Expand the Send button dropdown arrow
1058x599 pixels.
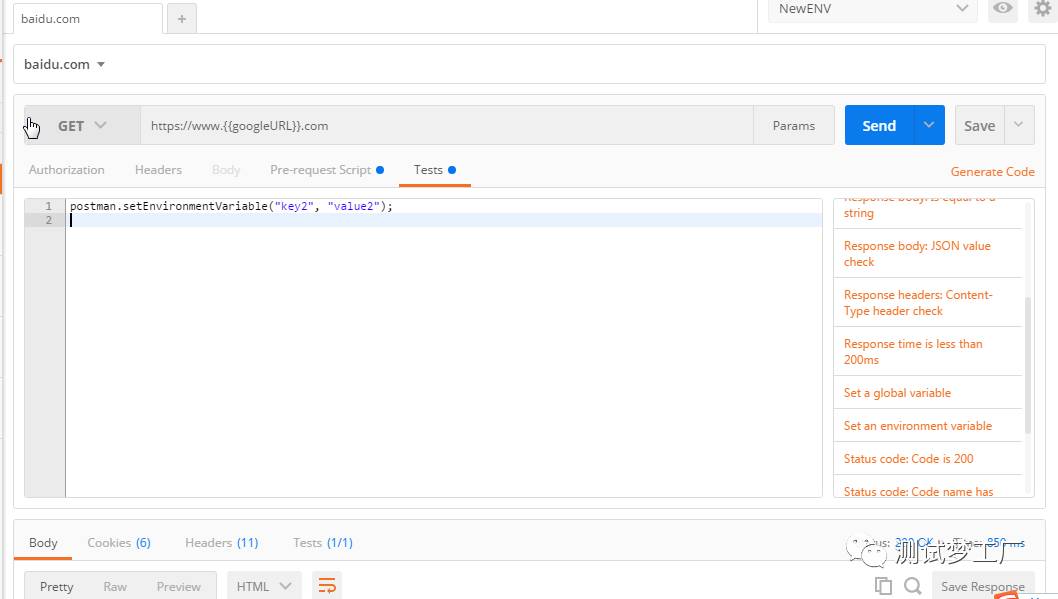929,125
